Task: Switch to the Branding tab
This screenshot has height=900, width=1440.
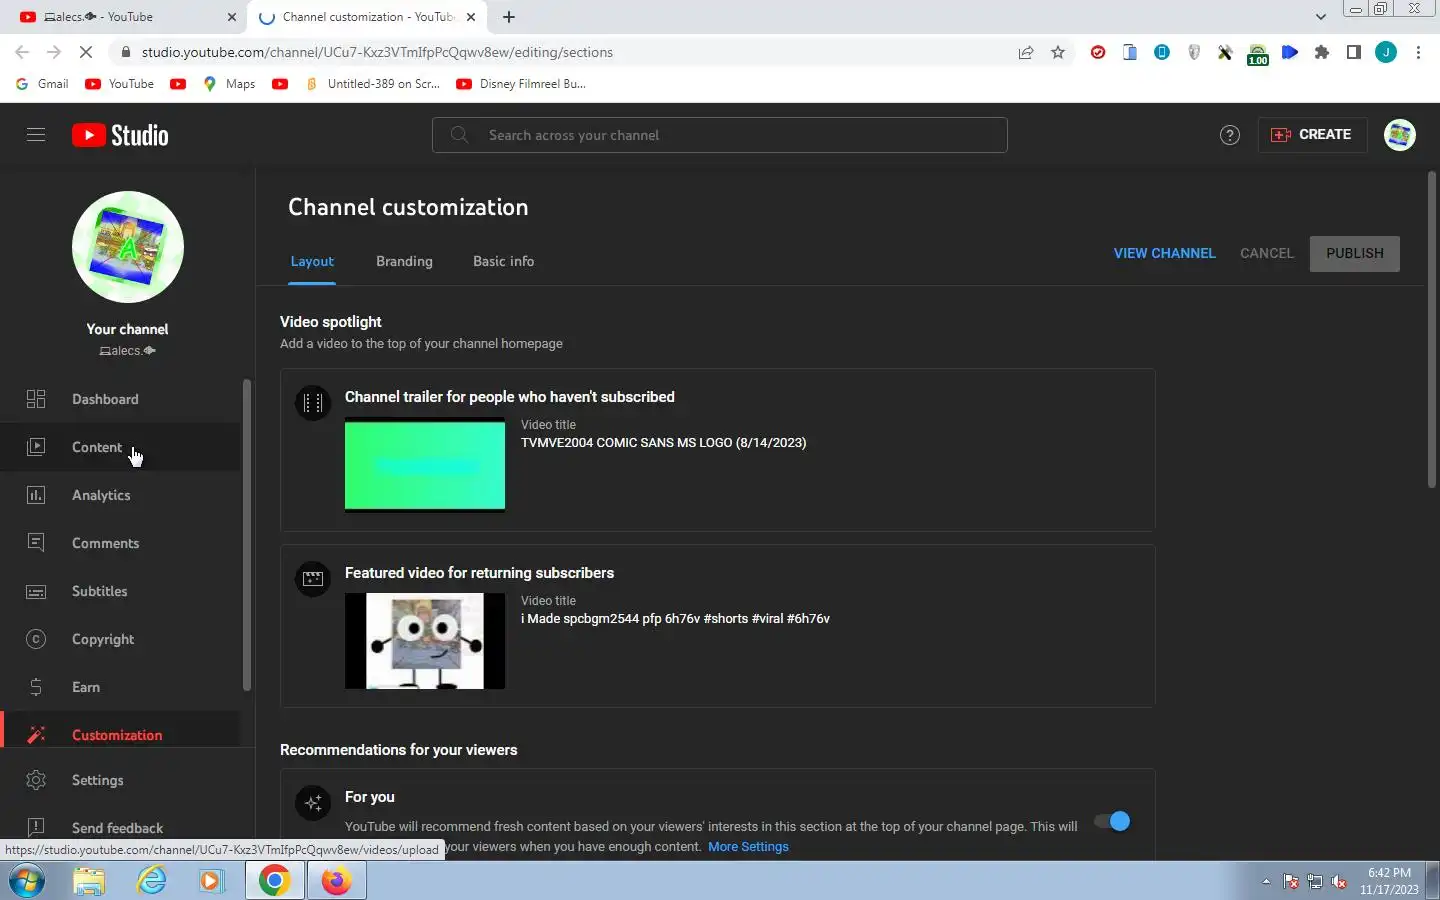Action: click(x=404, y=261)
